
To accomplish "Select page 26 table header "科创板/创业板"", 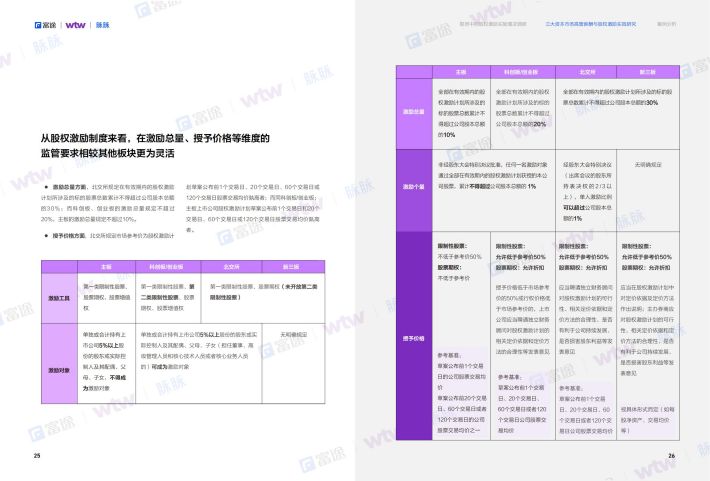I will [521, 72].
